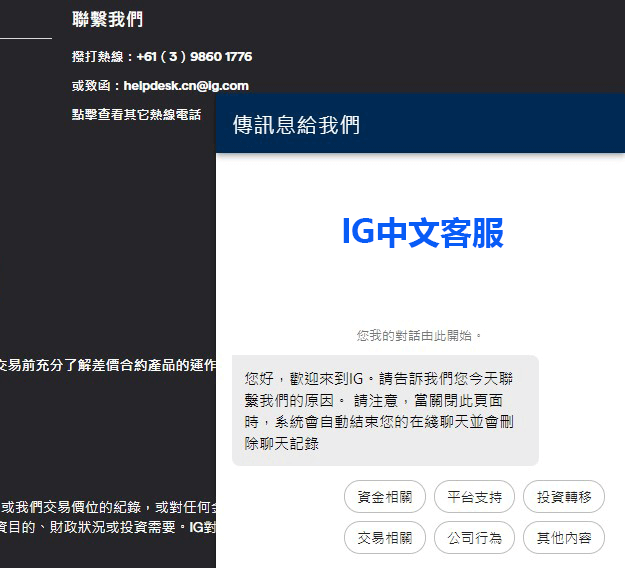The image size is (625, 568).
Task: Click the IG中文客服 chat title
Action: (422, 232)
